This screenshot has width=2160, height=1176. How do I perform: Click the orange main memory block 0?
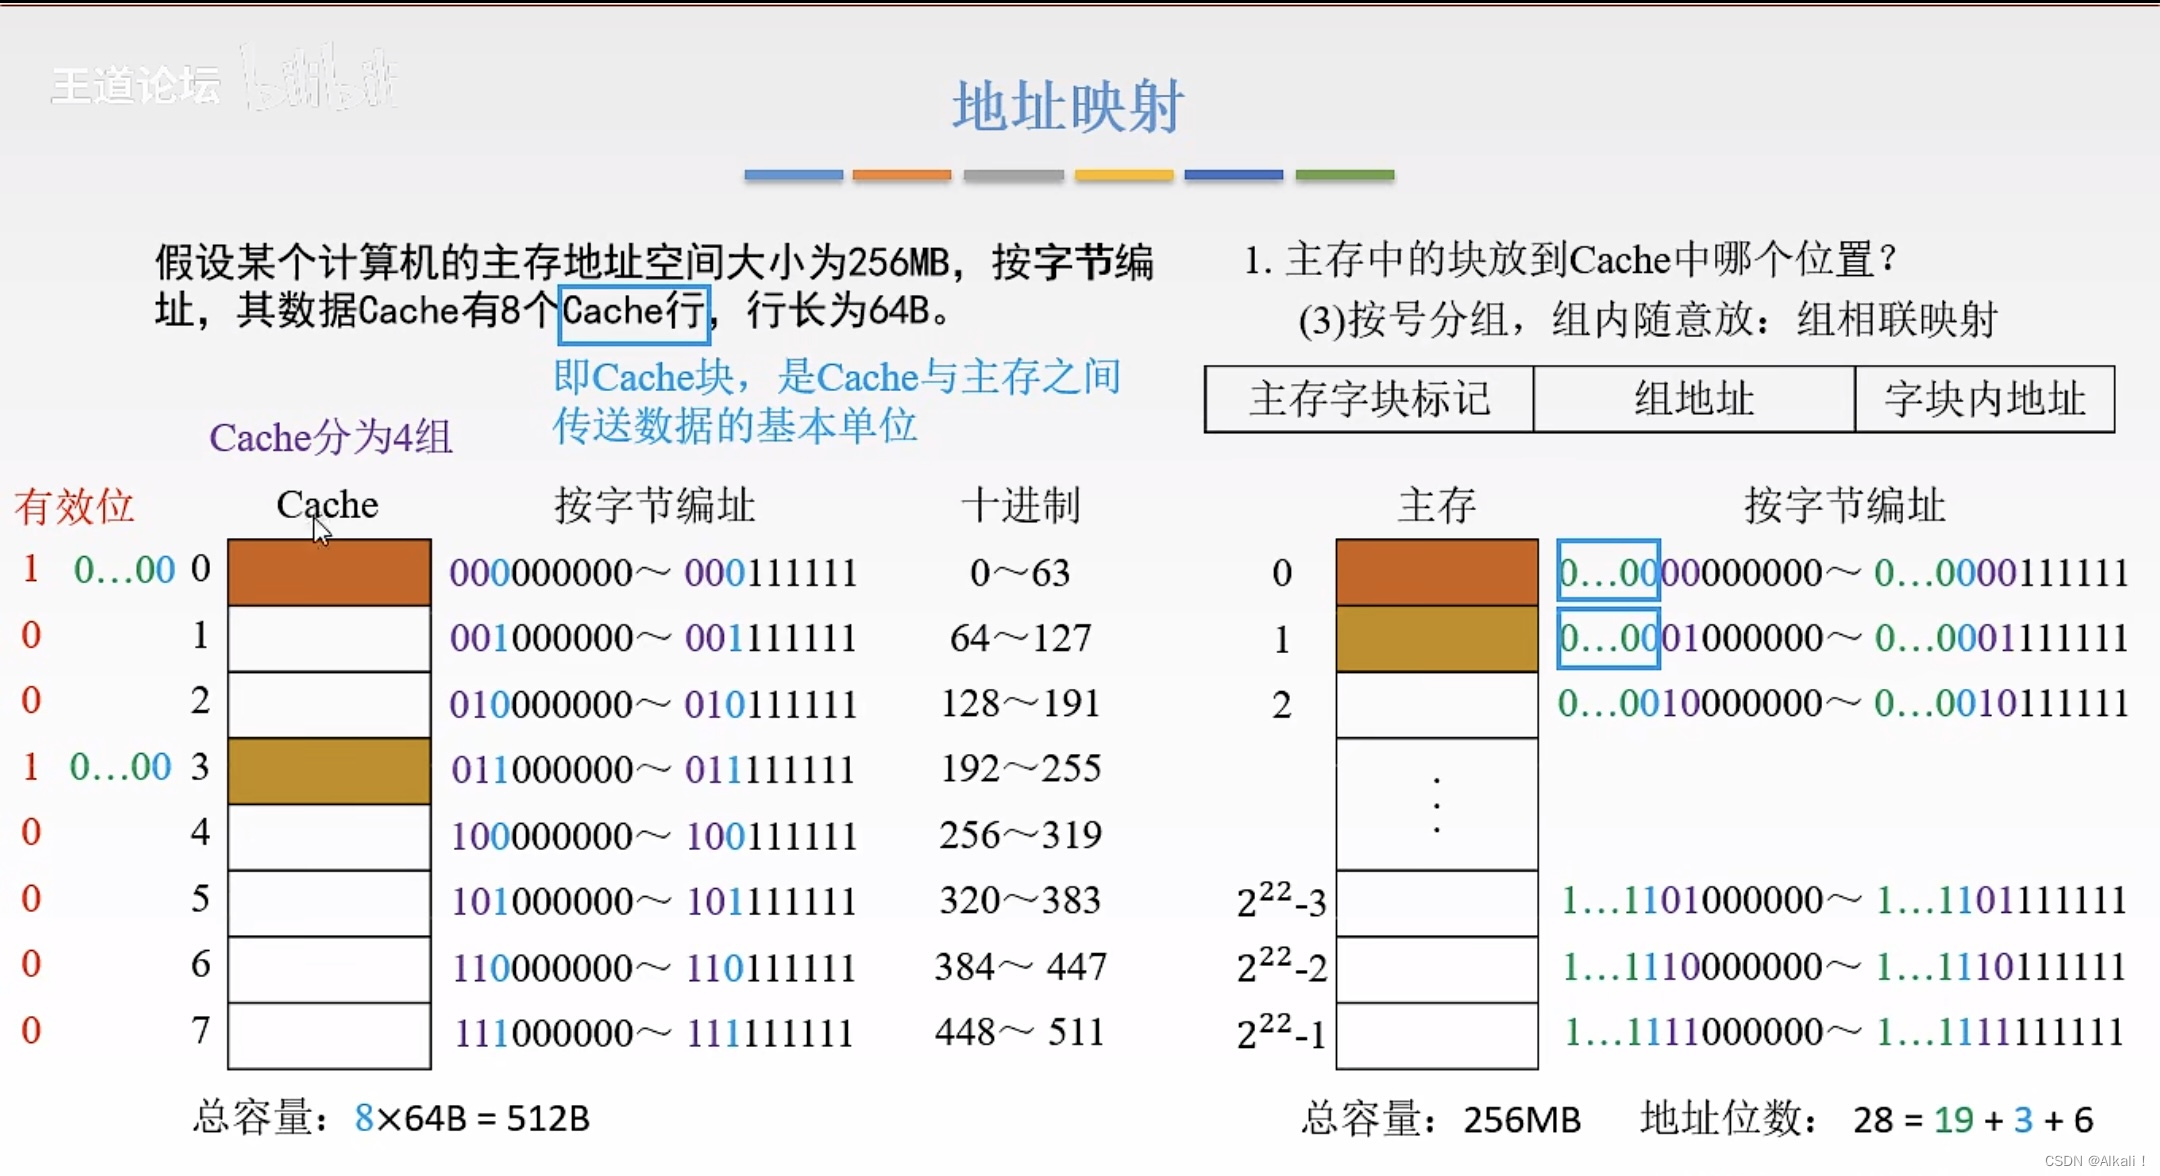click(x=1437, y=572)
